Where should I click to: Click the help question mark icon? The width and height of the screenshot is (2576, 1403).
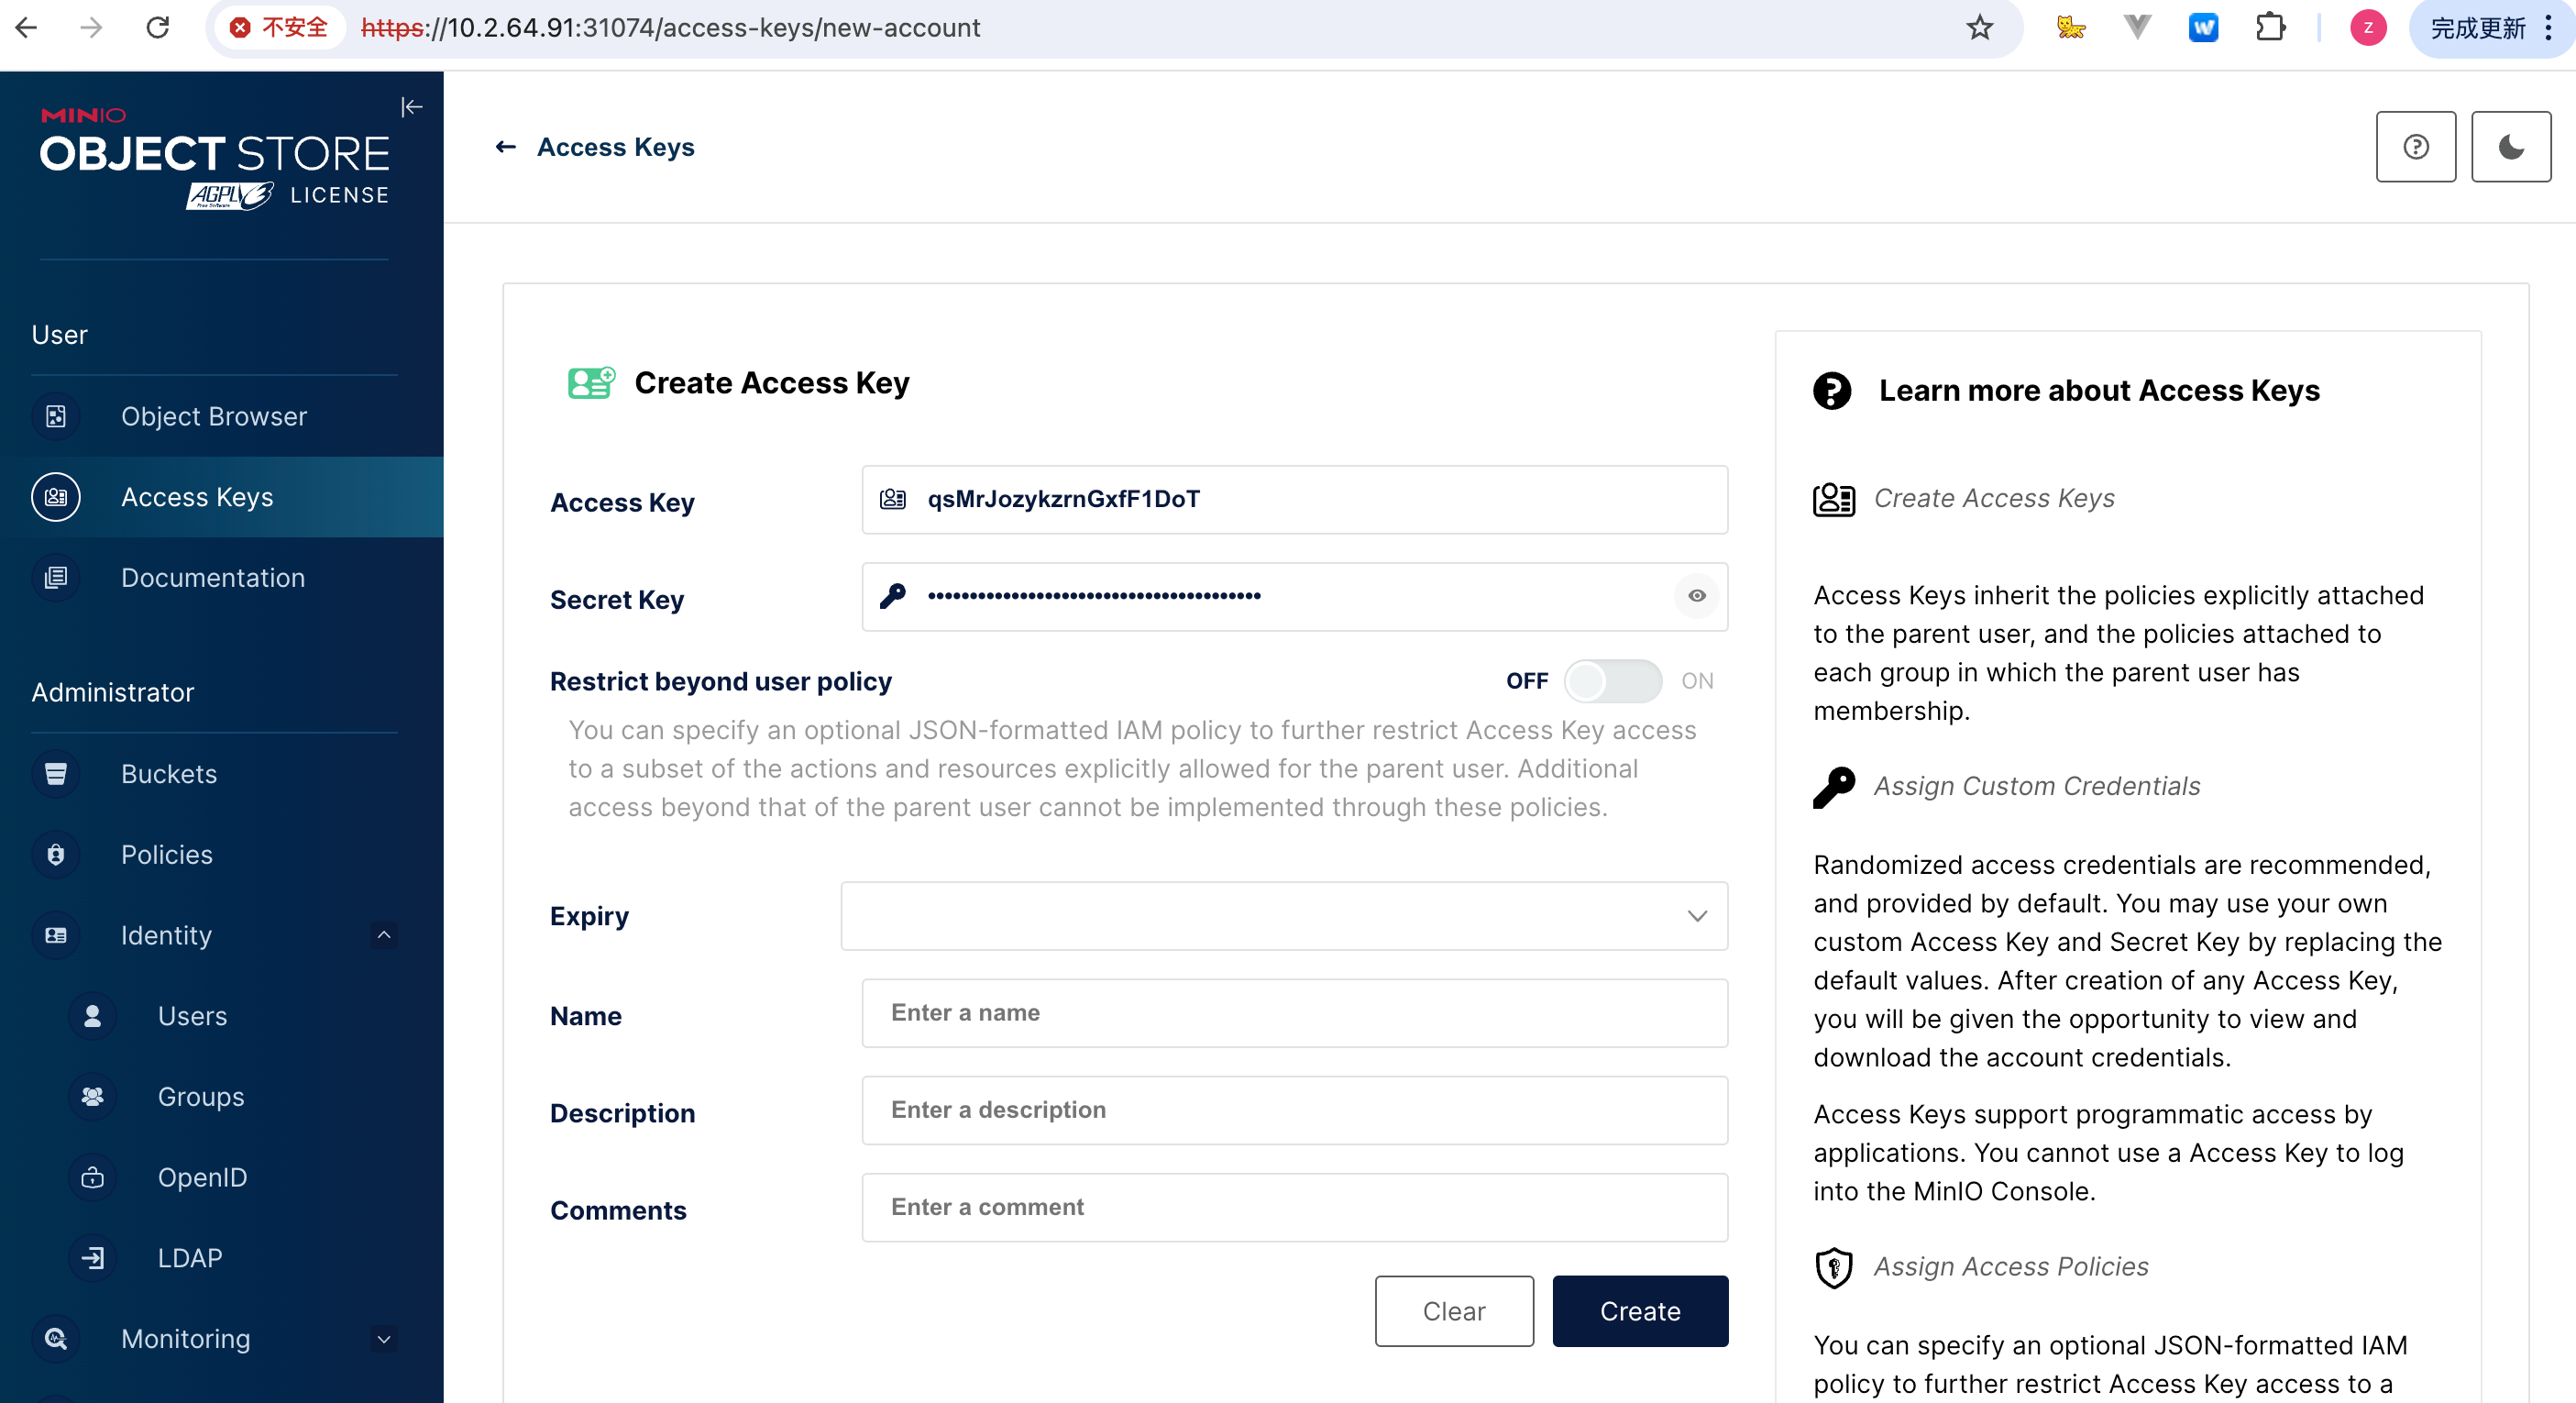2415,147
